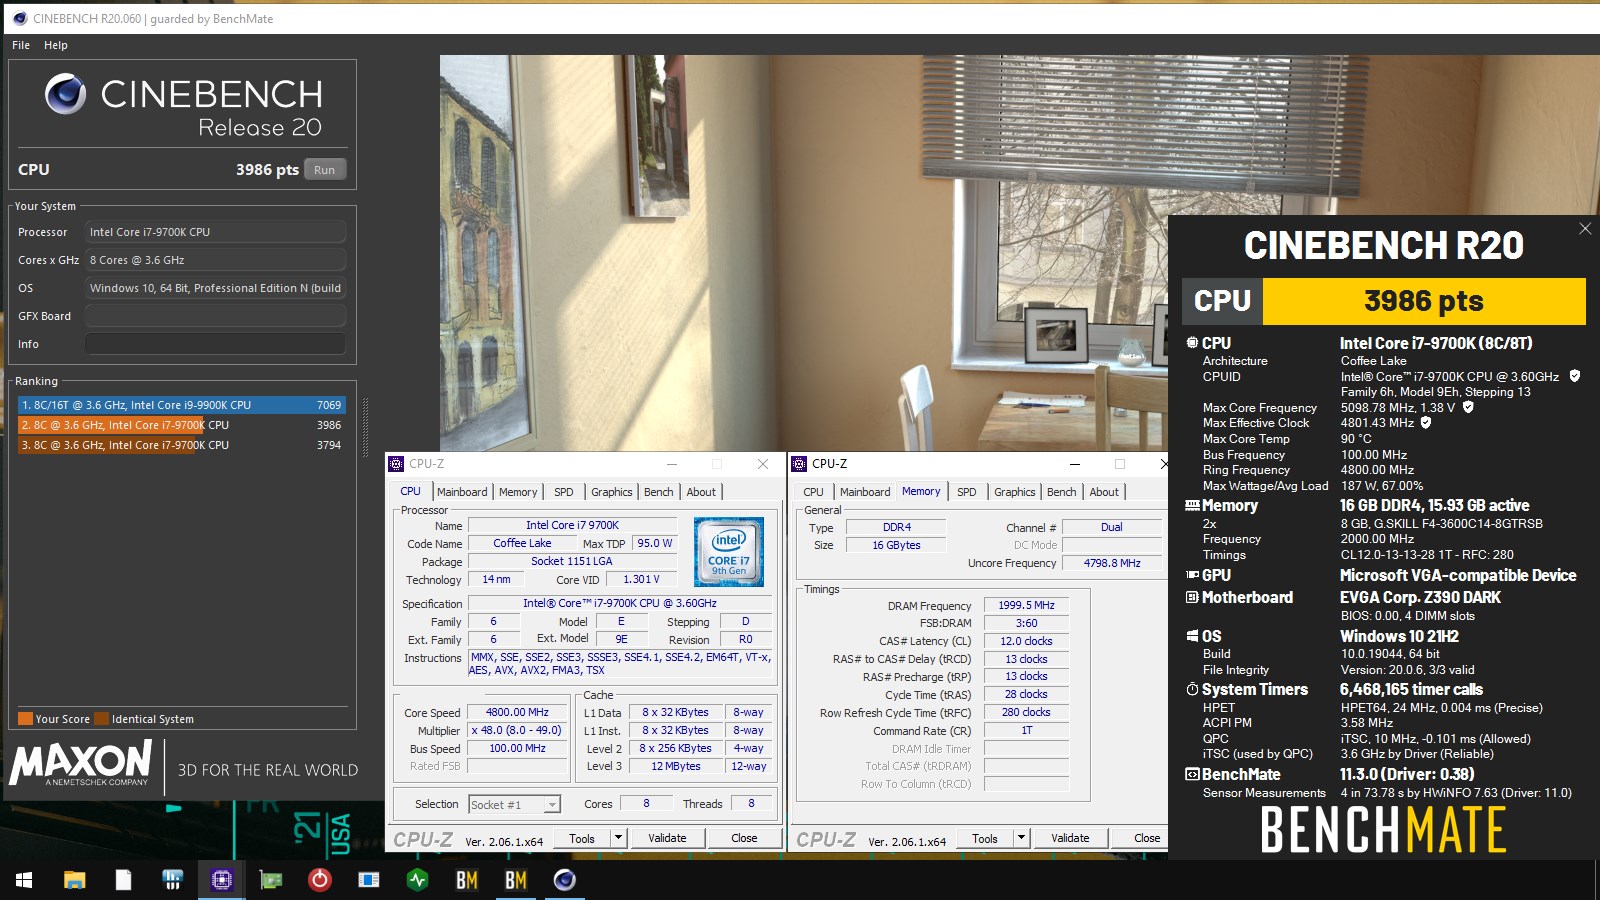Viewport: 1600px width, 900px height.
Task: Open File Explorer from the taskbar
Action: (74, 880)
